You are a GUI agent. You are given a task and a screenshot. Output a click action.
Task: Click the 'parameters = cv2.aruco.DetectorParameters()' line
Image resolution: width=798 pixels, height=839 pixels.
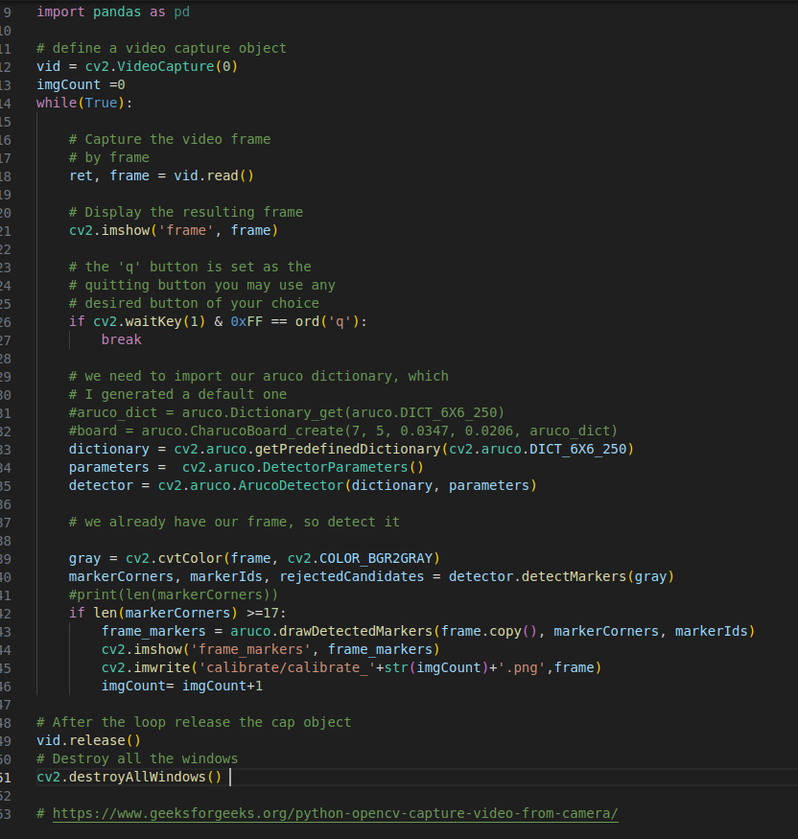[x=246, y=467]
